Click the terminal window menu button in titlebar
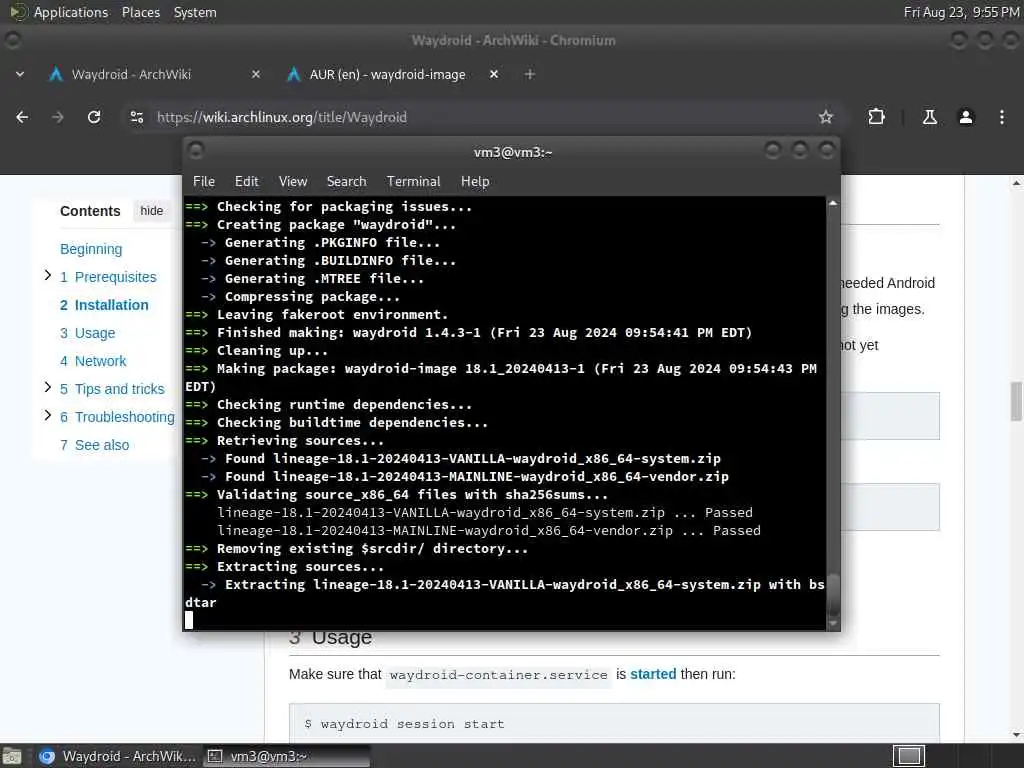Screen dimensions: 1024x768 (195, 151)
